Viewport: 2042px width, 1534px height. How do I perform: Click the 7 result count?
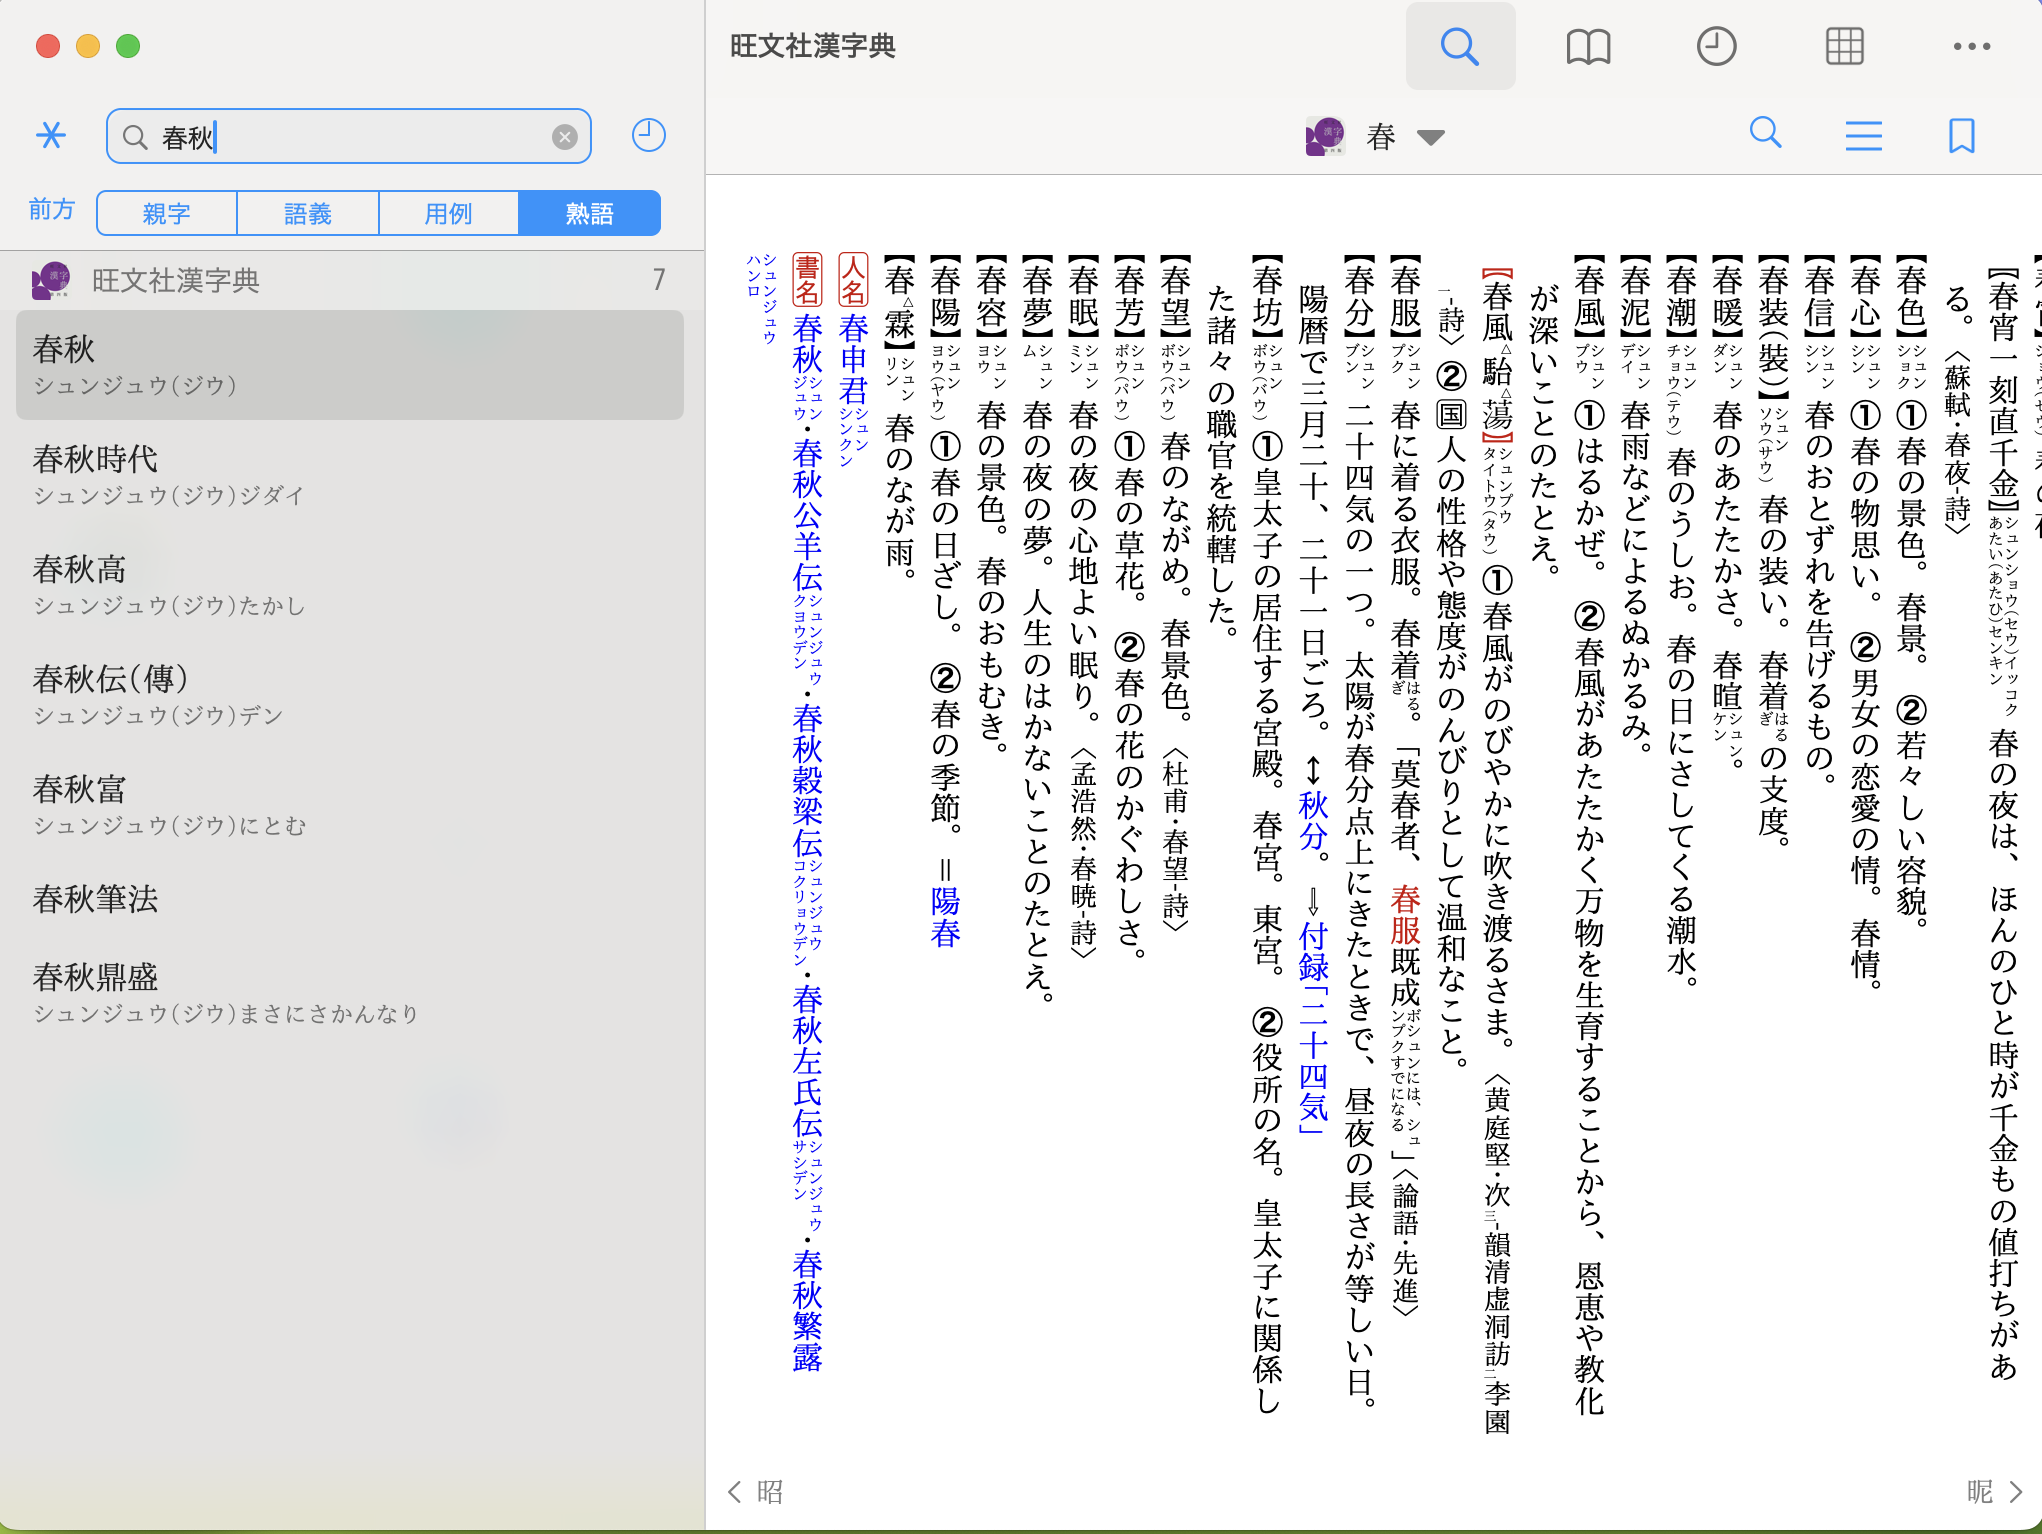pyautogui.click(x=659, y=280)
